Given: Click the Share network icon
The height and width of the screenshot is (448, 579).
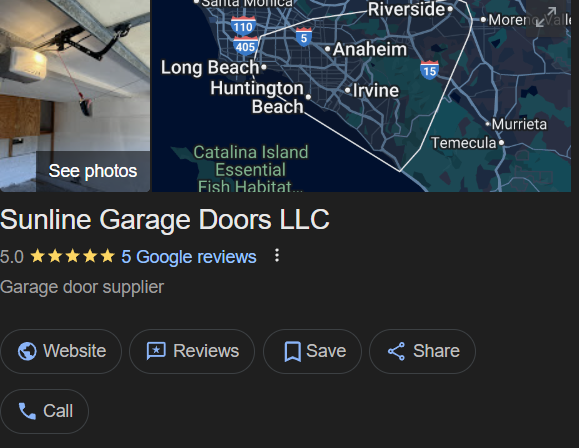Looking at the screenshot, I should click(396, 351).
